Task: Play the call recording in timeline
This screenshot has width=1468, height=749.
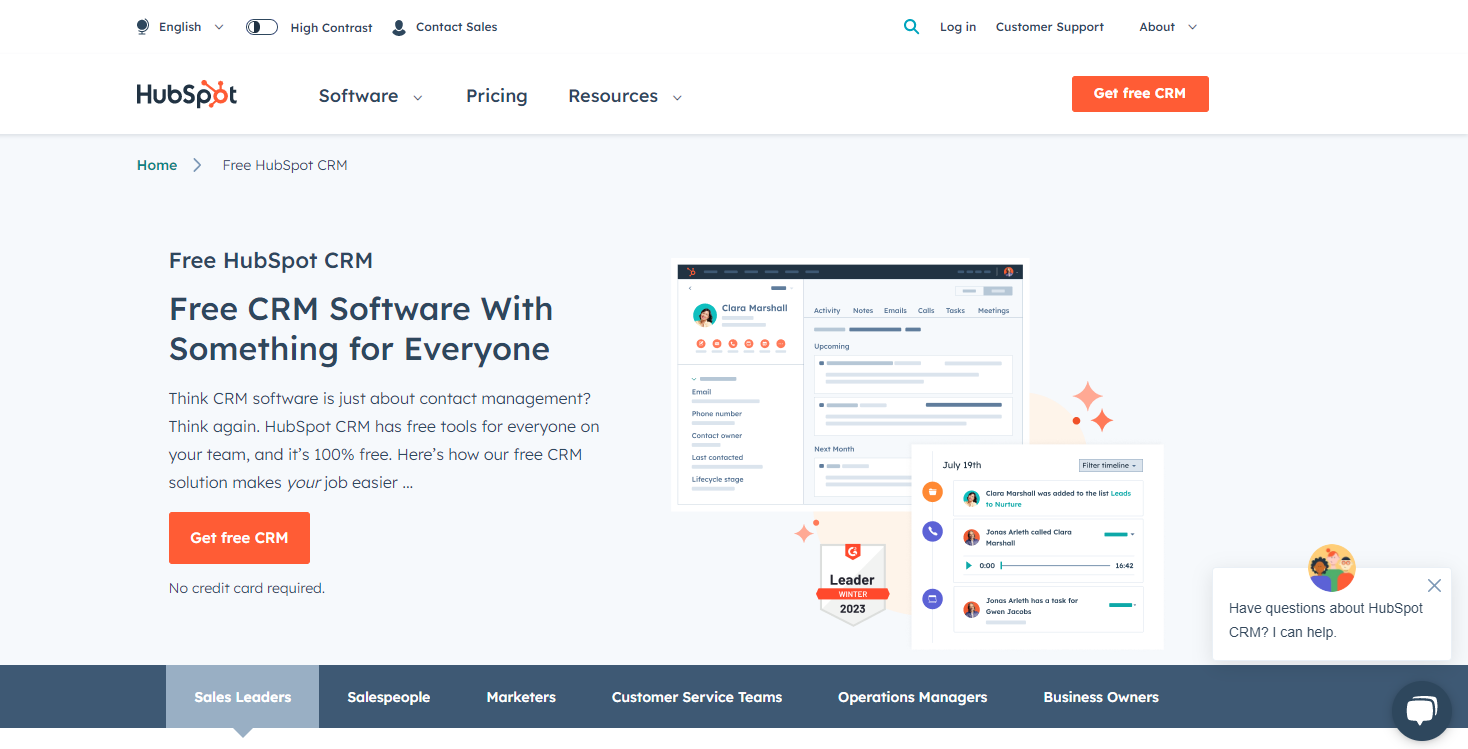Action: pos(968,566)
